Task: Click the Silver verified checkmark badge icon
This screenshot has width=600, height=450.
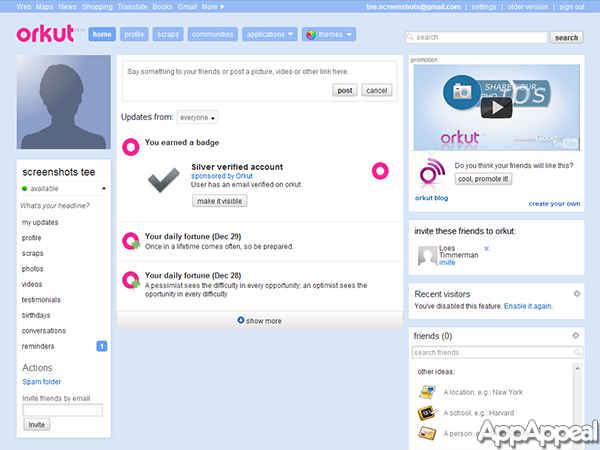Action: (x=163, y=181)
